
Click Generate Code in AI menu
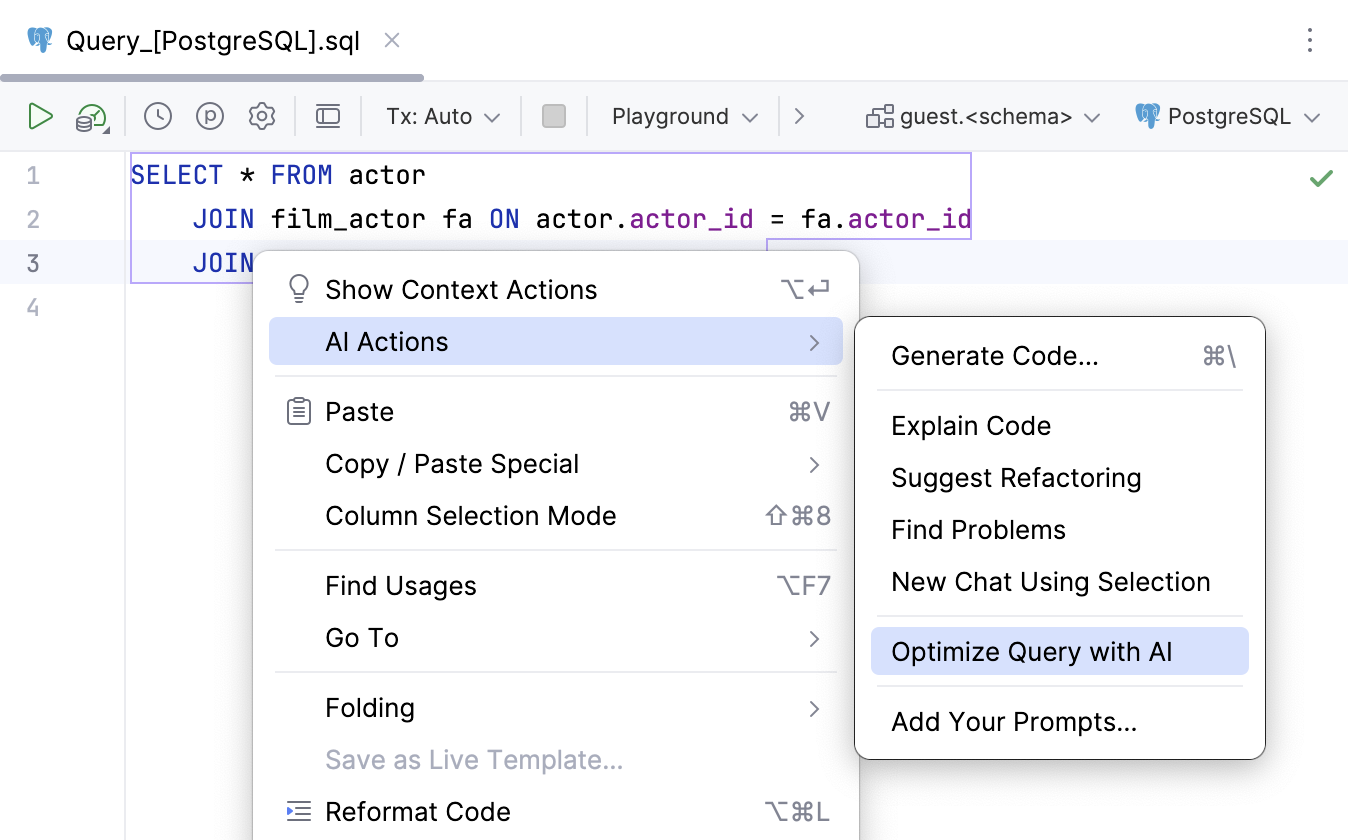click(x=994, y=356)
